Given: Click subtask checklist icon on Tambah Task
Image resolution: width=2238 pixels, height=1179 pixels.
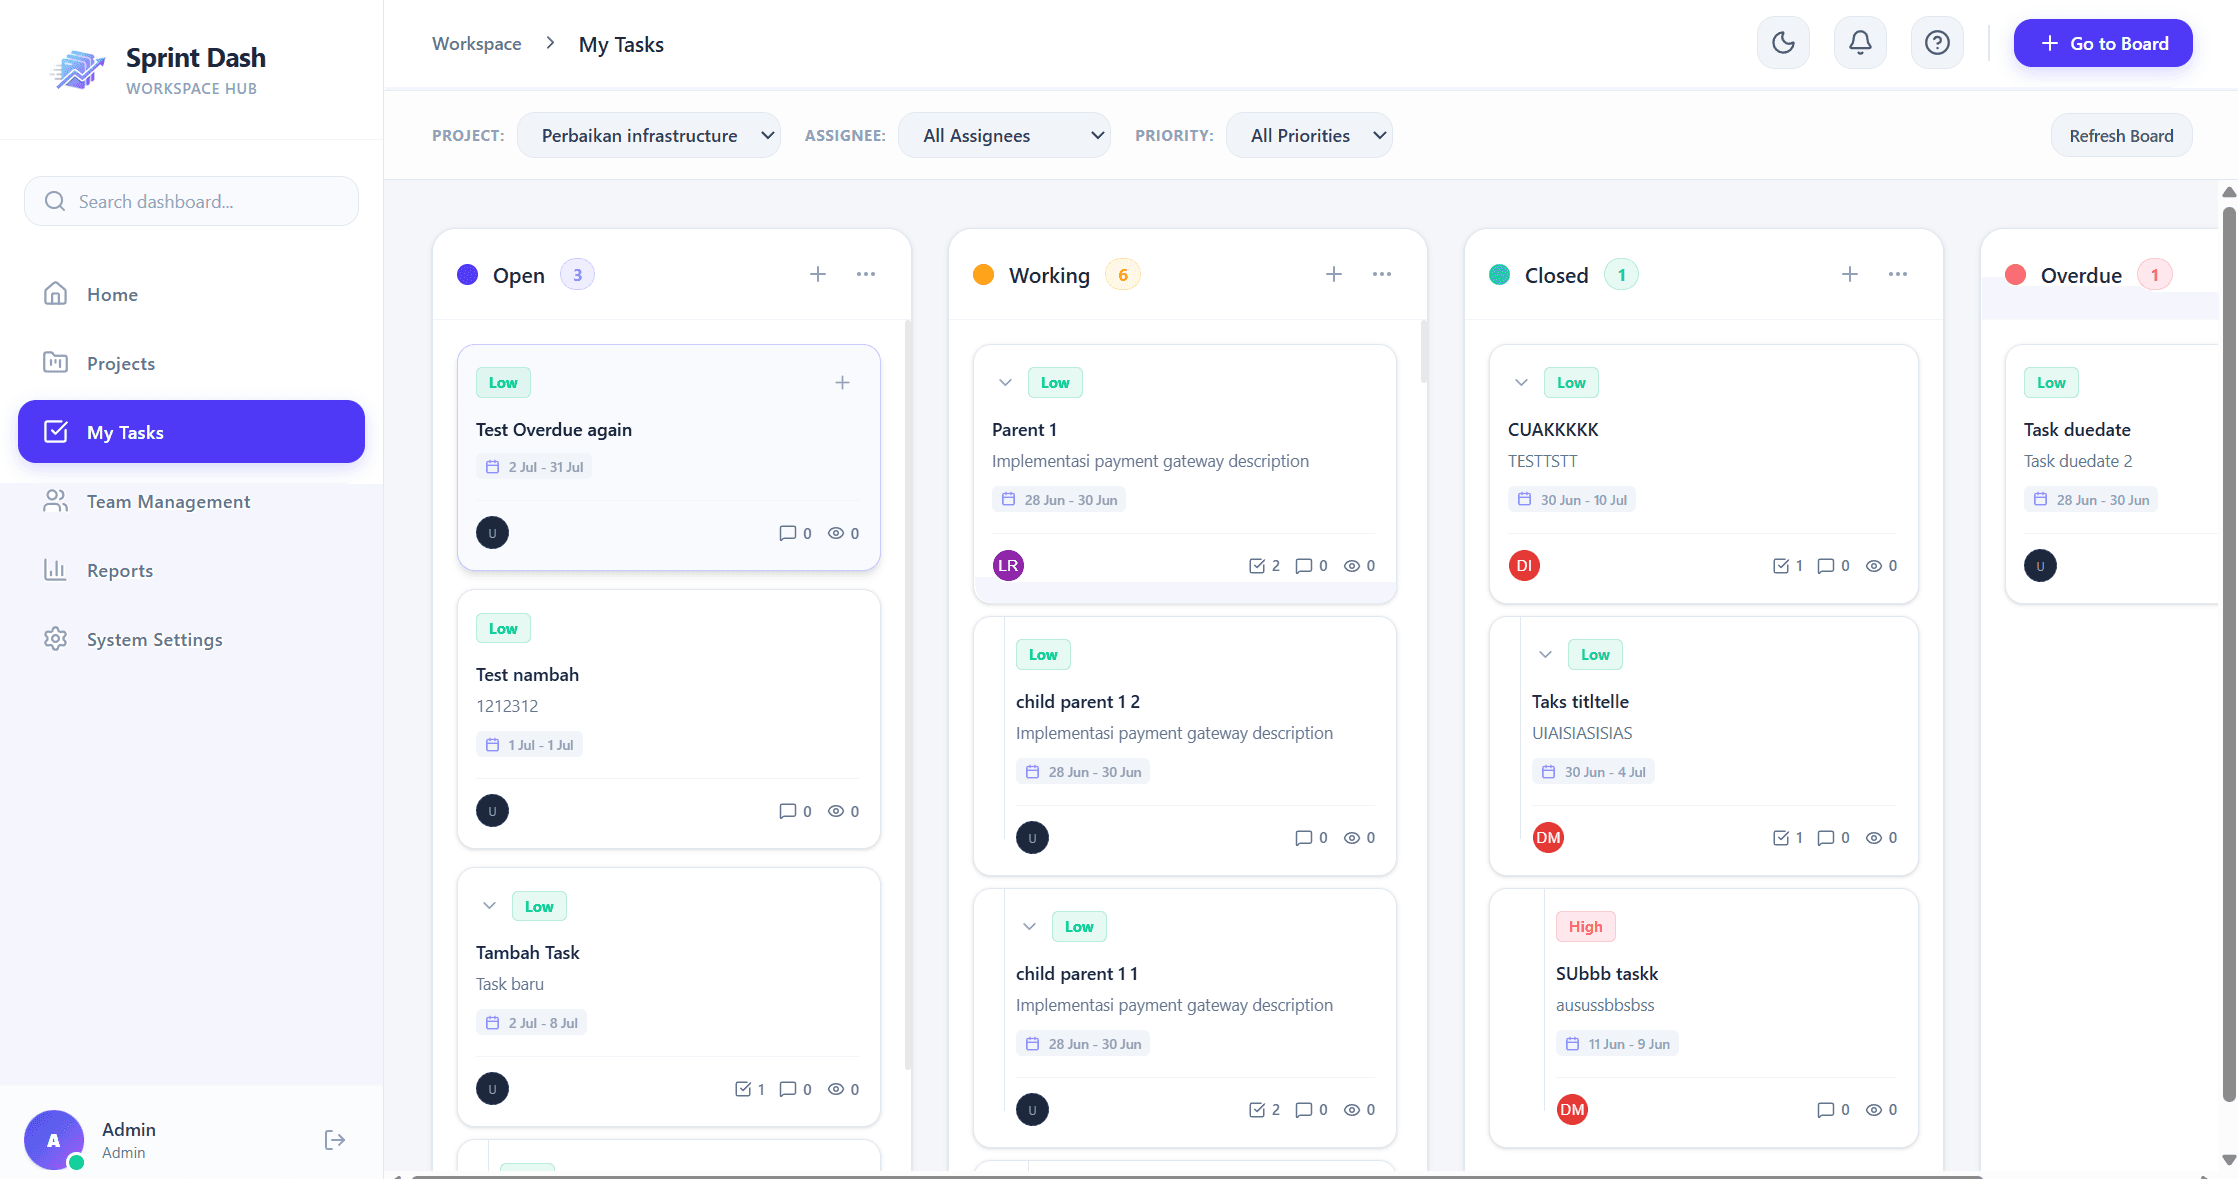Looking at the screenshot, I should (743, 1089).
